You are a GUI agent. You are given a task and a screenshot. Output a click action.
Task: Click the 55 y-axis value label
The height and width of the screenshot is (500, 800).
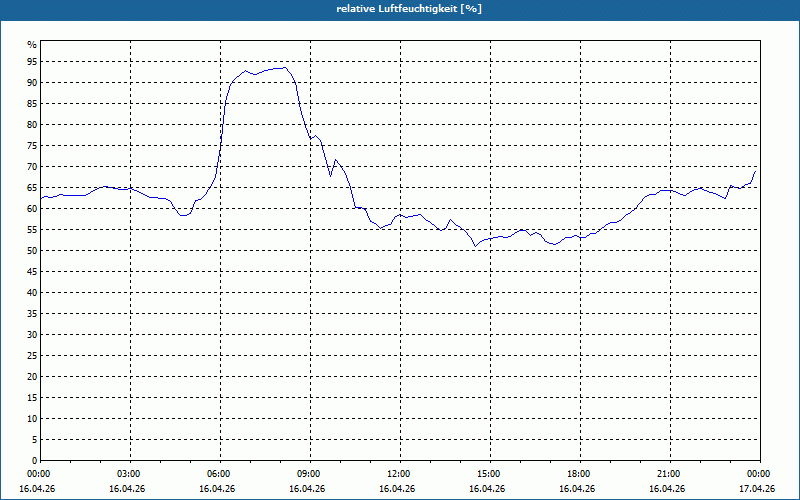(32, 230)
